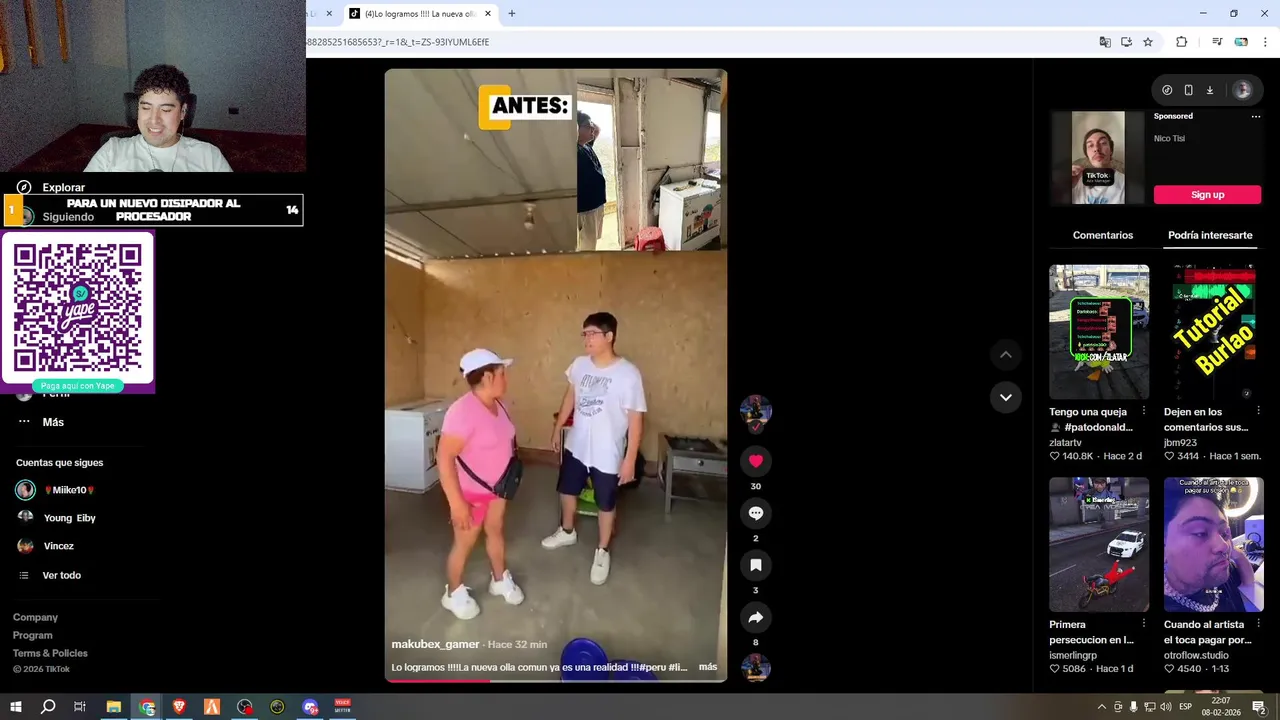Switch to the Podría interesarte tab
The width and height of the screenshot is (1280, 720).
tap(1210, 235)
